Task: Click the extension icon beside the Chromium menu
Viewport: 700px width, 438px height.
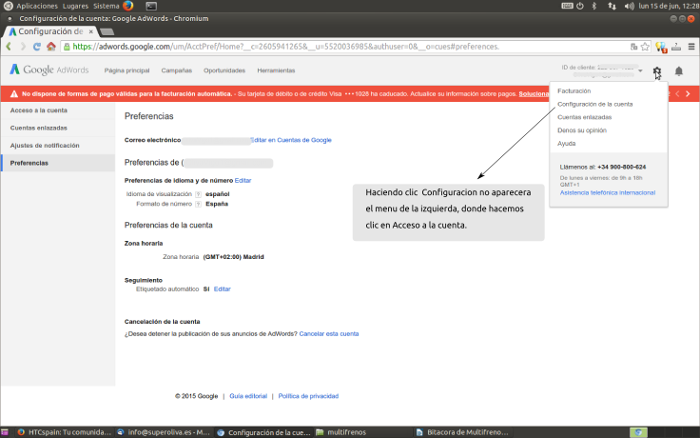Action: click(676, 46)
